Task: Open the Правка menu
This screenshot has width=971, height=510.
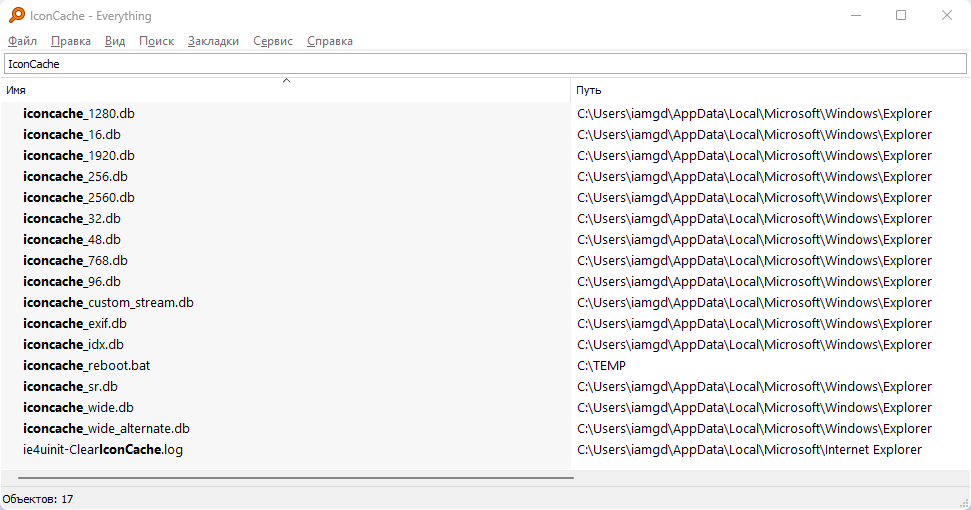Action: (x=70, y=41)
